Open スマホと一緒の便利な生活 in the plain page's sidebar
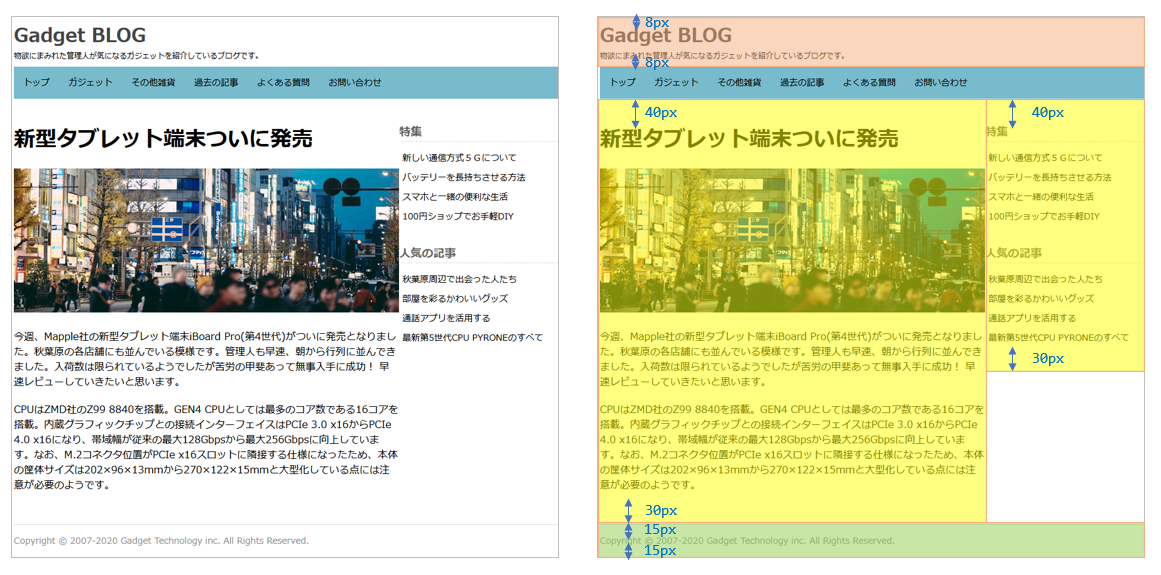This screenshot has width=1161, height=575. 455,197
